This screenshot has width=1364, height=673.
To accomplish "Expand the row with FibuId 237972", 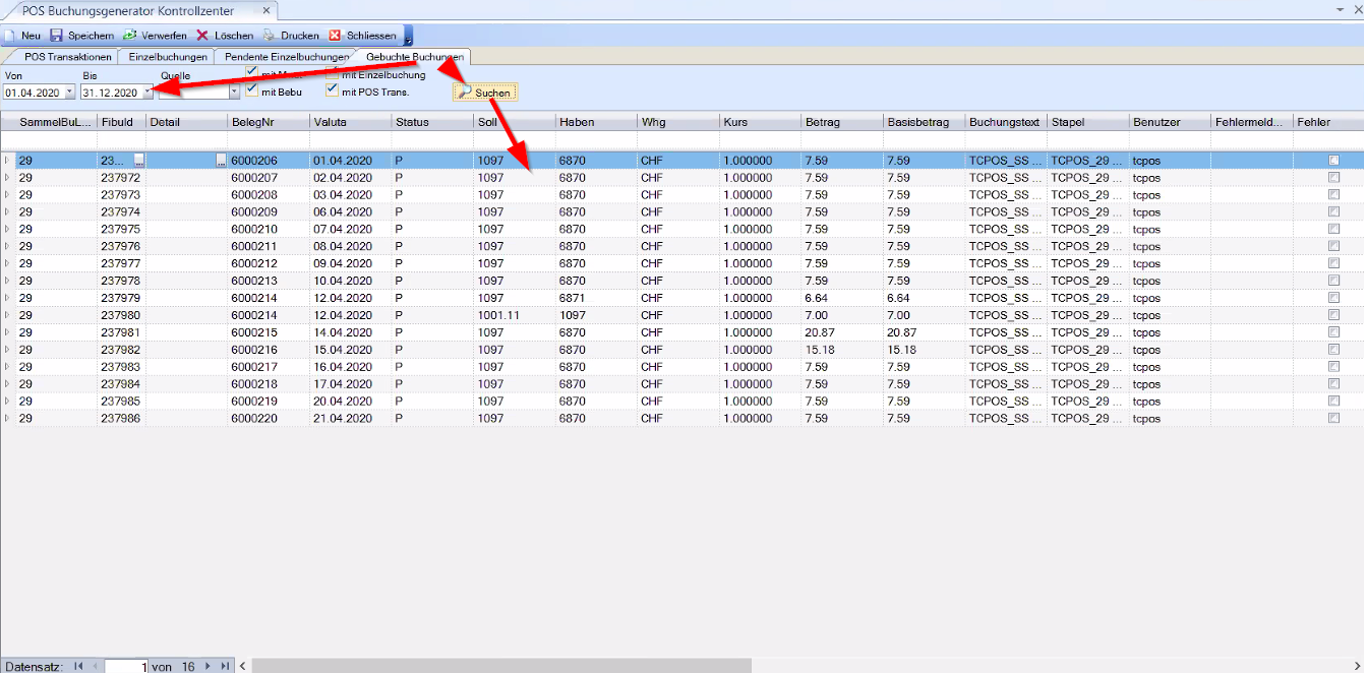I will pos(7,178).
